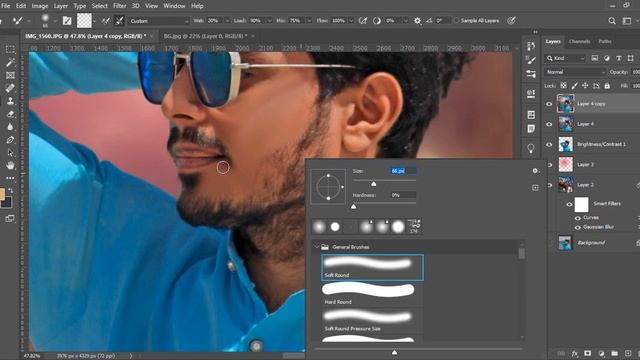Create new brush preset plus icon
The image size is (640, 360).
point(535,188)
